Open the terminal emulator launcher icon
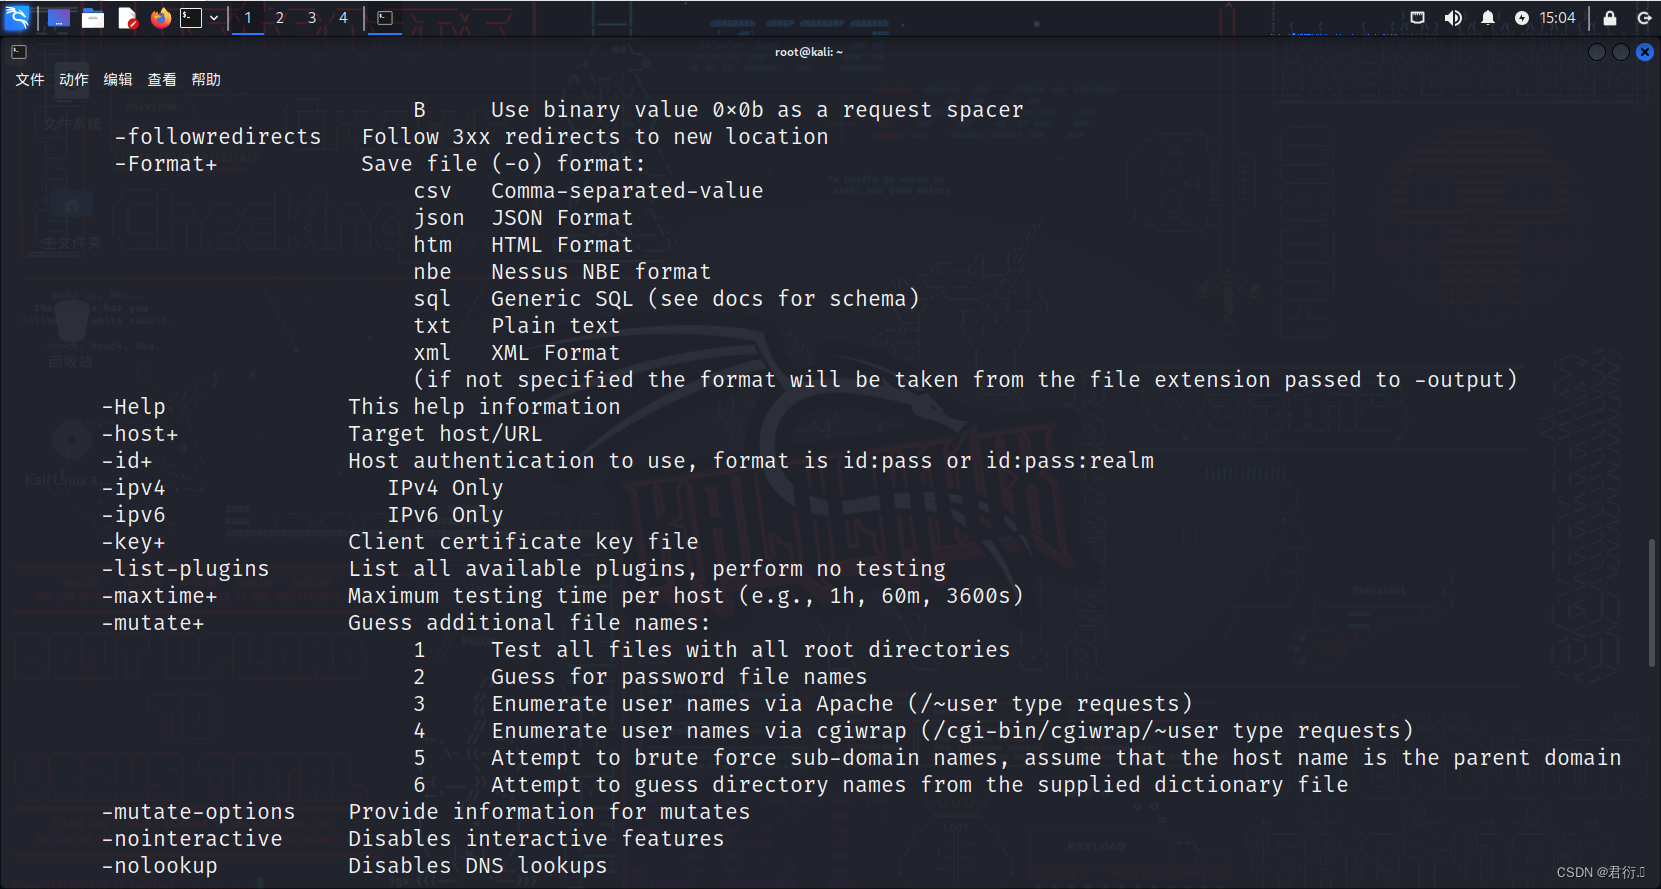The width and height of the screenshot is (1661, 889). coord(191,18)
